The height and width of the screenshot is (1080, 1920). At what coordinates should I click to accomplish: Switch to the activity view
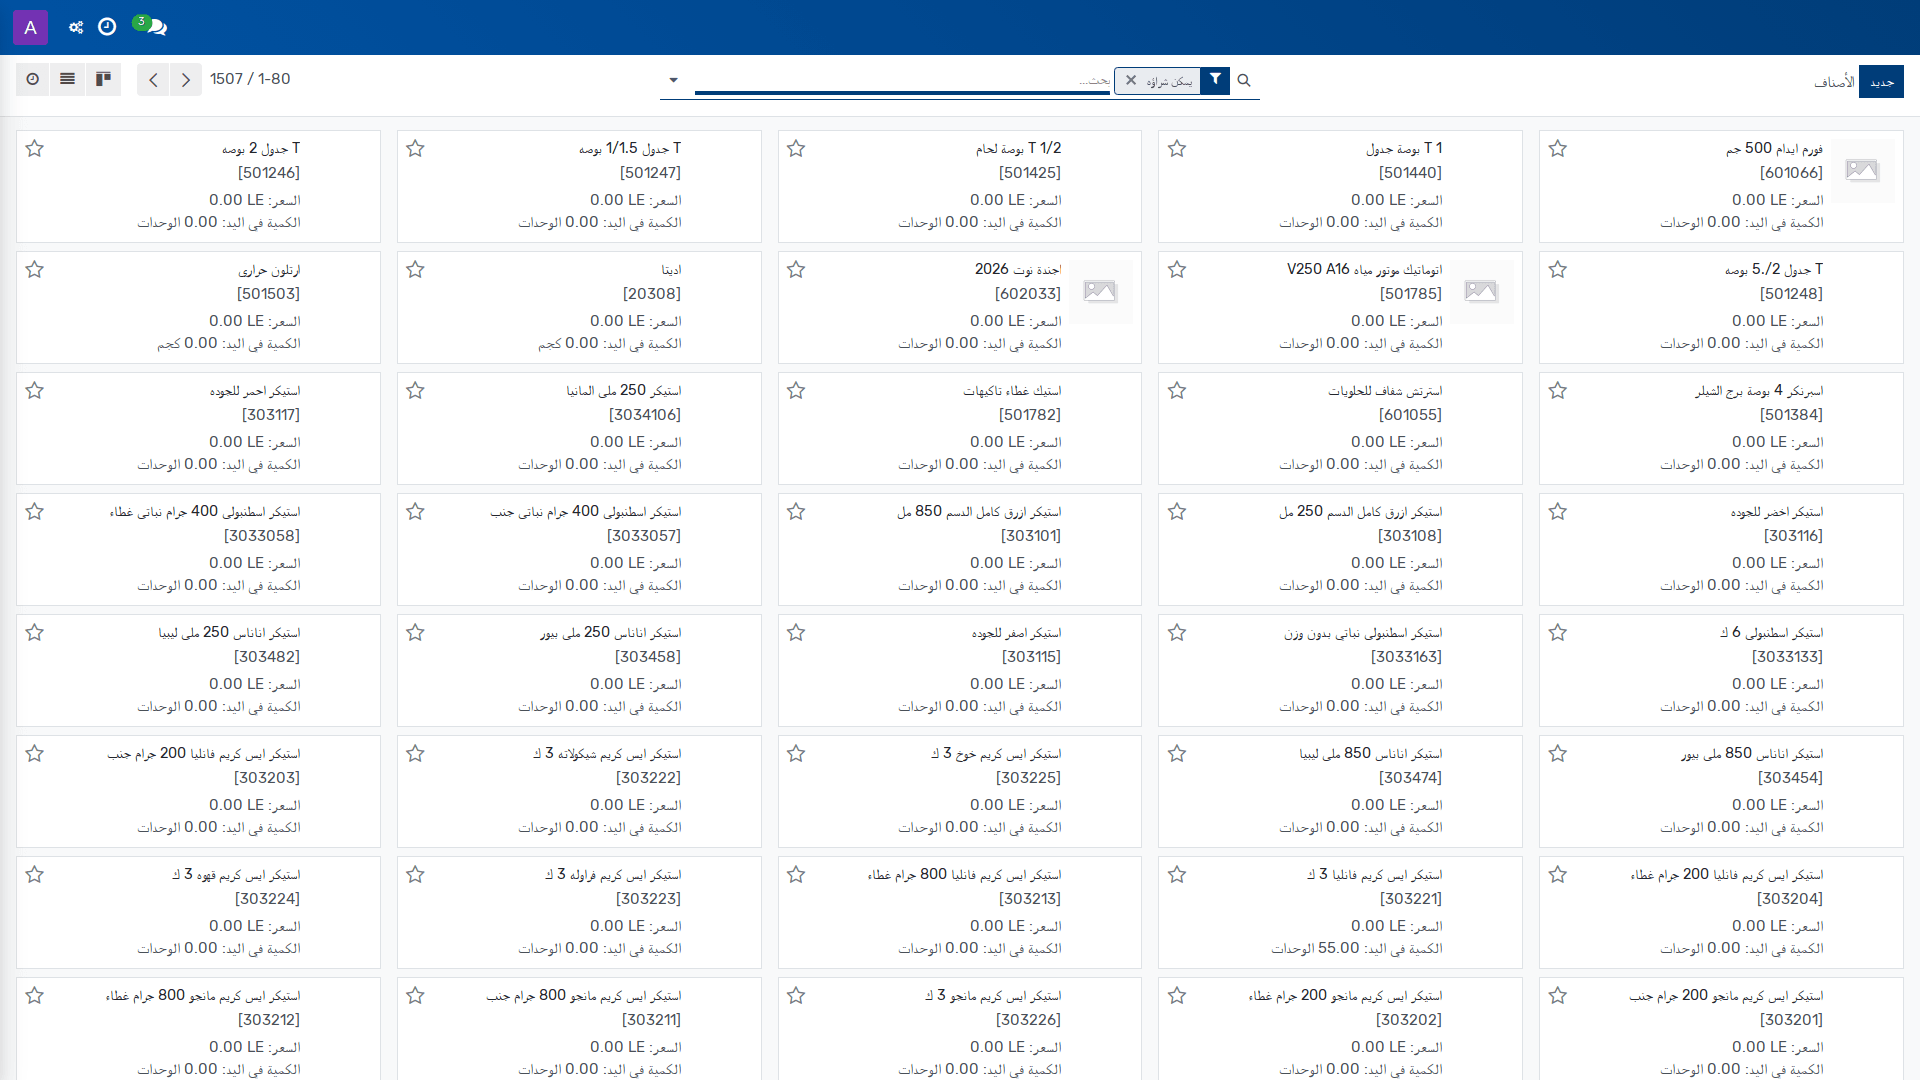point(33,79)
